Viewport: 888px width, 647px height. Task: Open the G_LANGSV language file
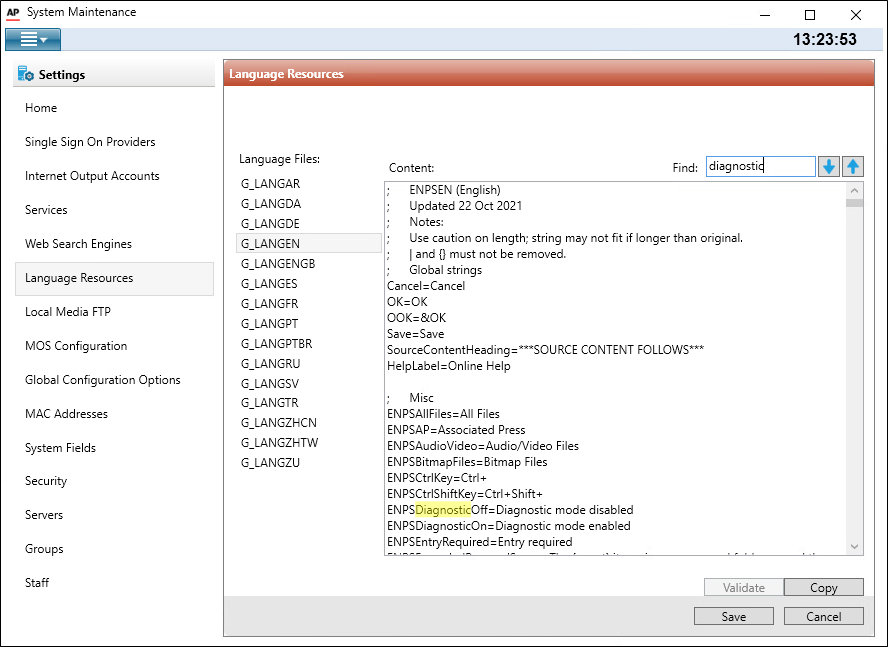270,384
